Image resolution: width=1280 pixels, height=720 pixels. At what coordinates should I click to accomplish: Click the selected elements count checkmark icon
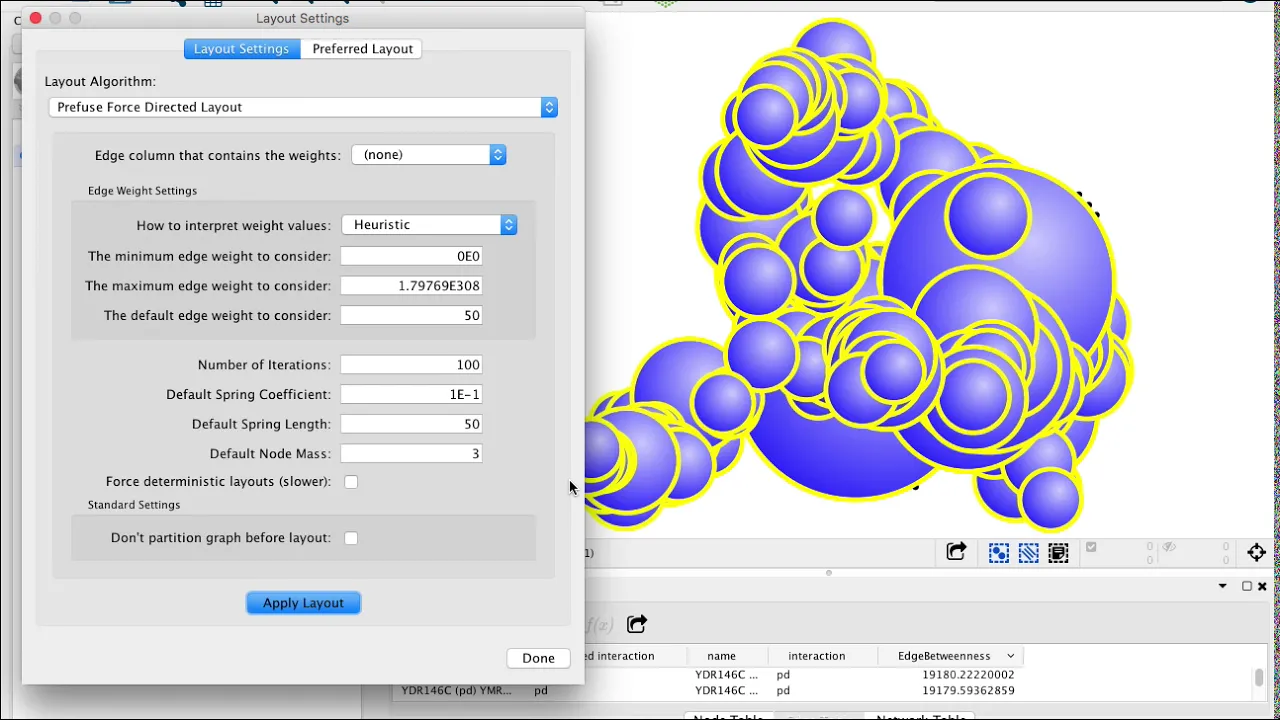[x=1091, y=547]
